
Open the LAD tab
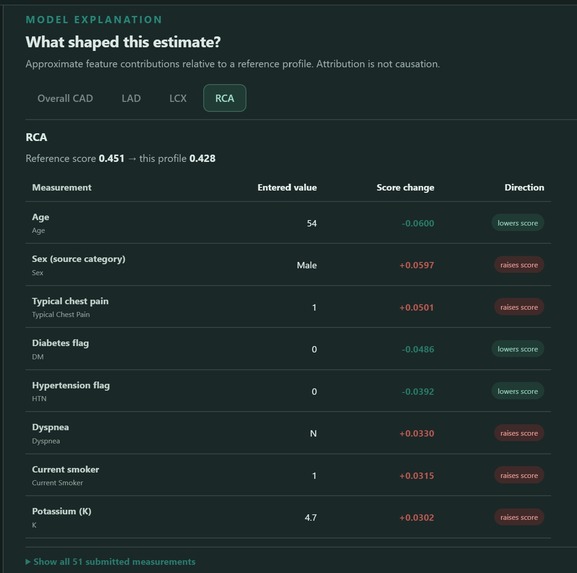point(131,98)
